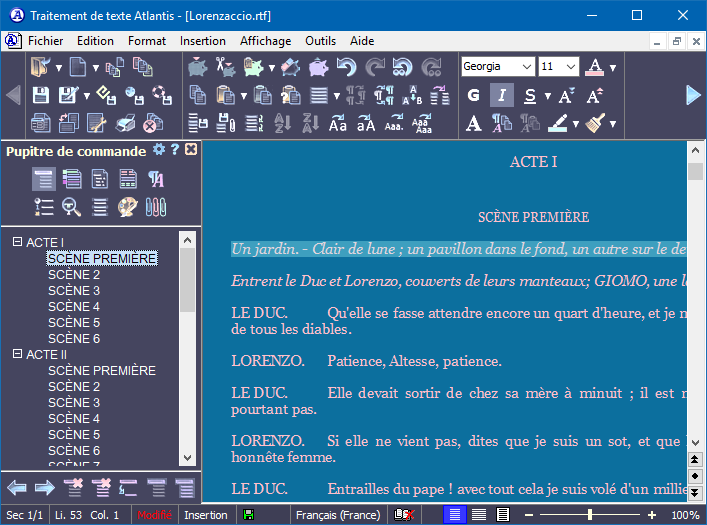Close the Pupitre de commande panel
Screen dimensions: 707x525
click(191, 150)
